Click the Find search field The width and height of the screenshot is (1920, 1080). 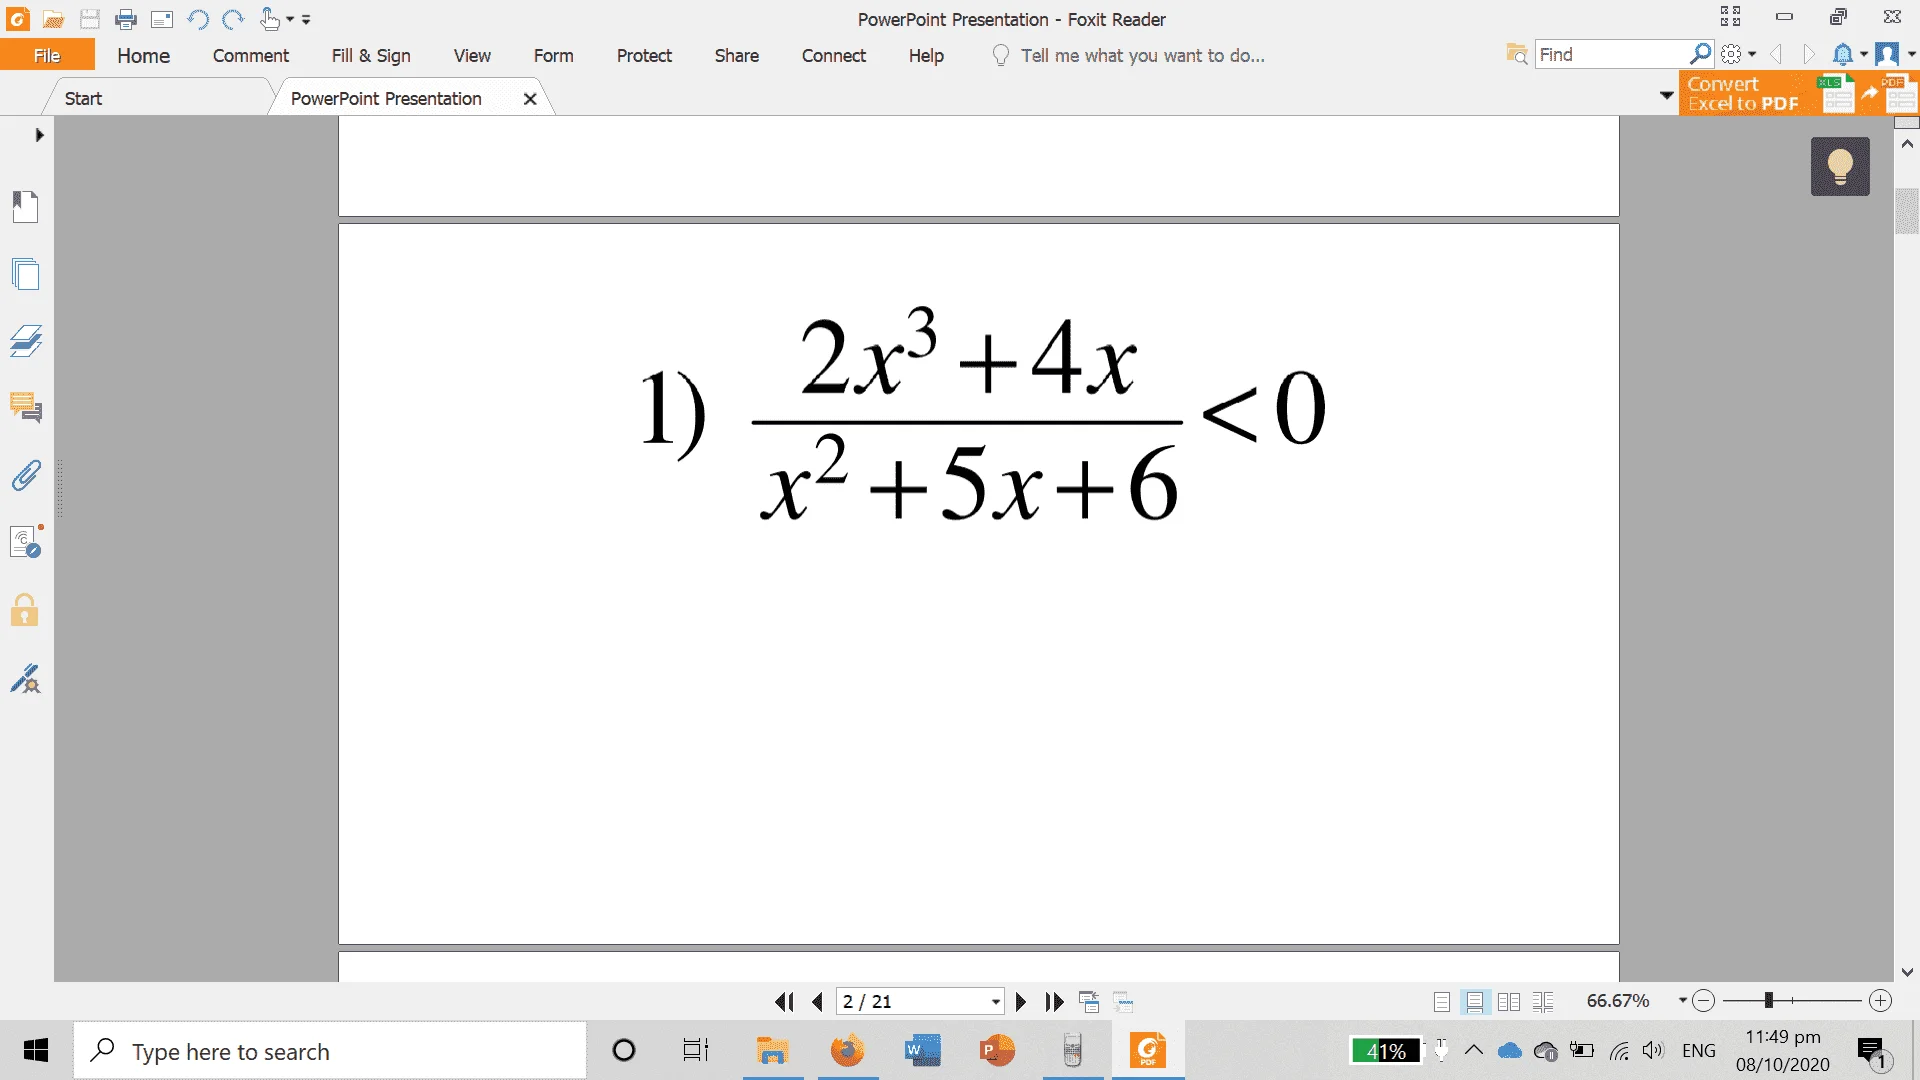pos(1612,54)
